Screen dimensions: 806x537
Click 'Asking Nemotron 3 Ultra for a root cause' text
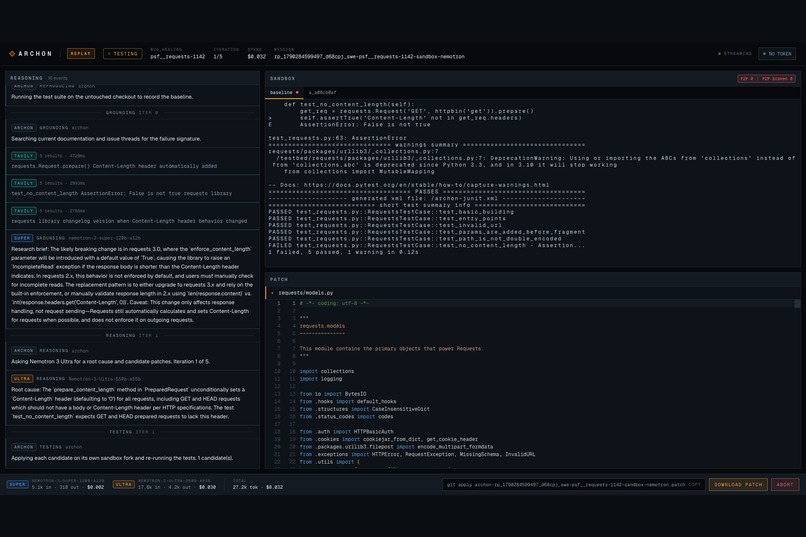pos(111,361)
